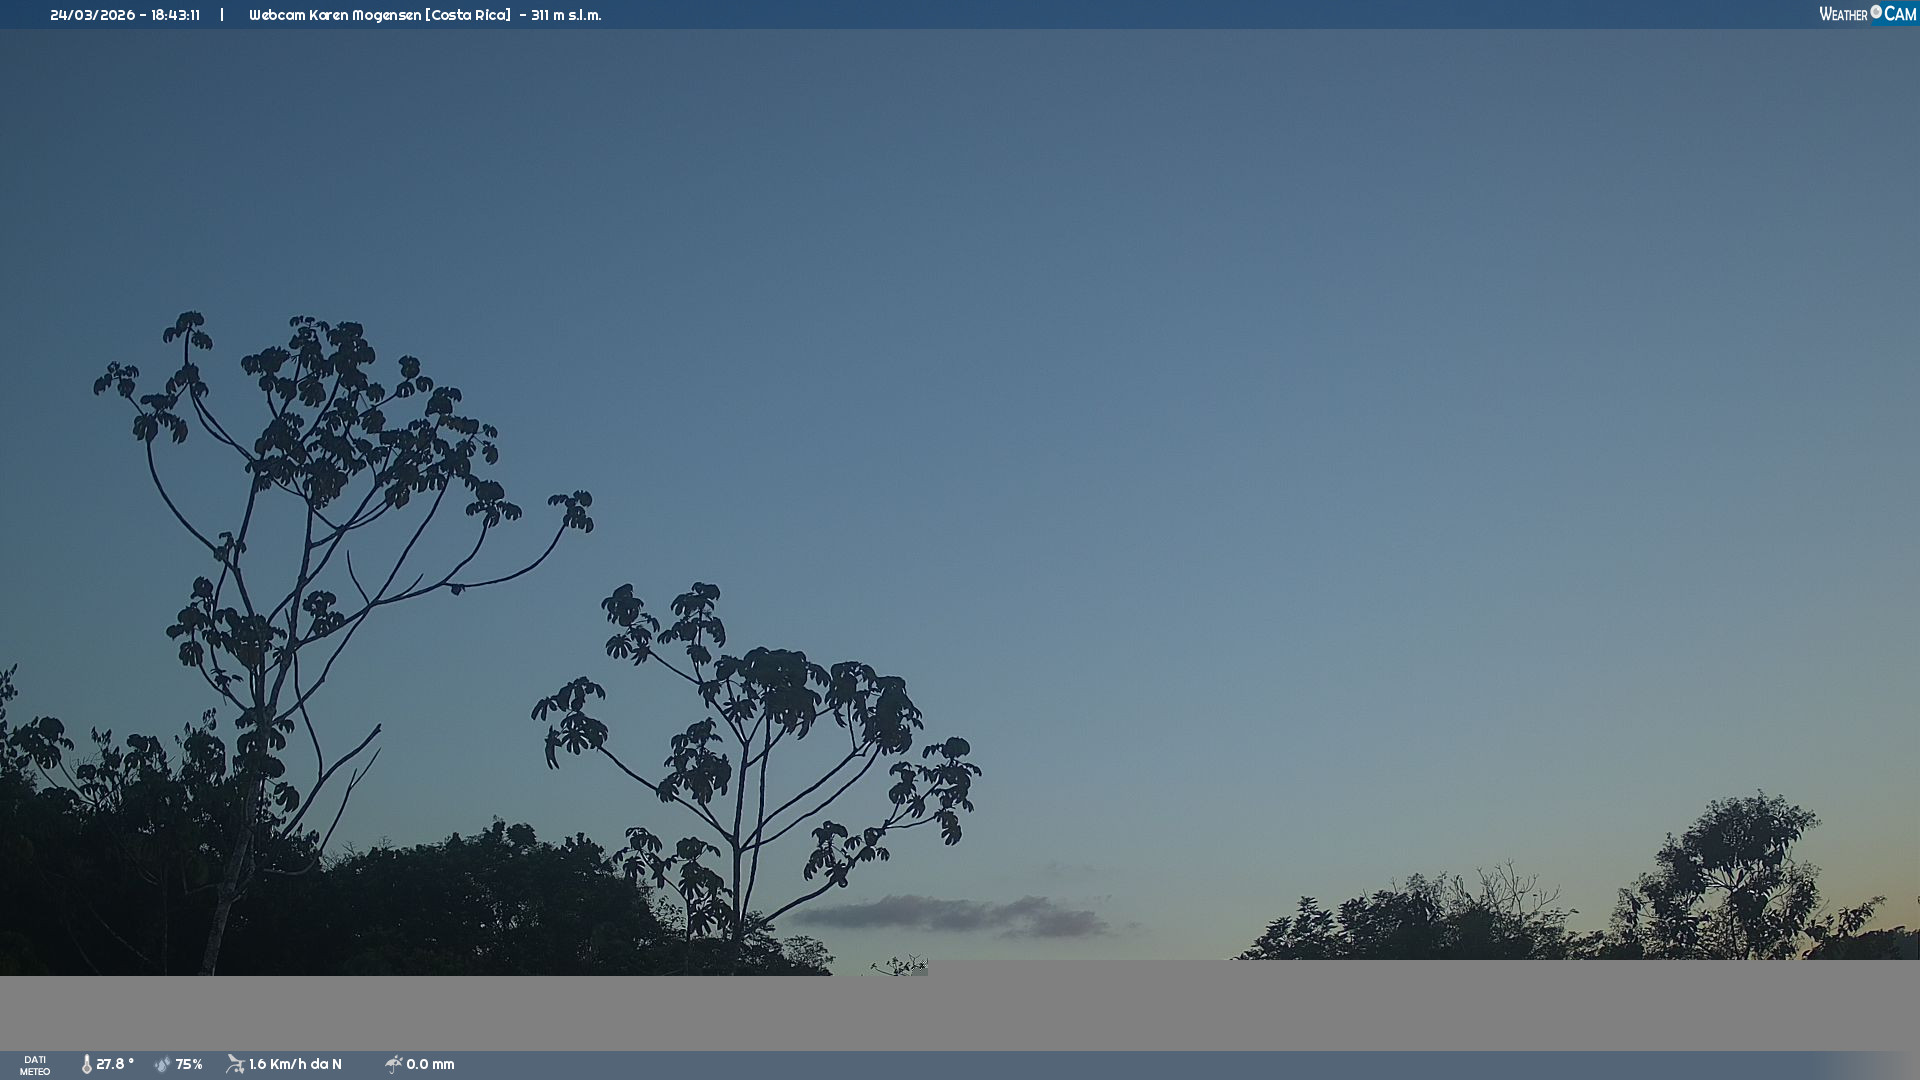Viewport: 1920px width, 1080px height.
Task: Click the Webcam Karen Mogensen title
Action: 335,15
